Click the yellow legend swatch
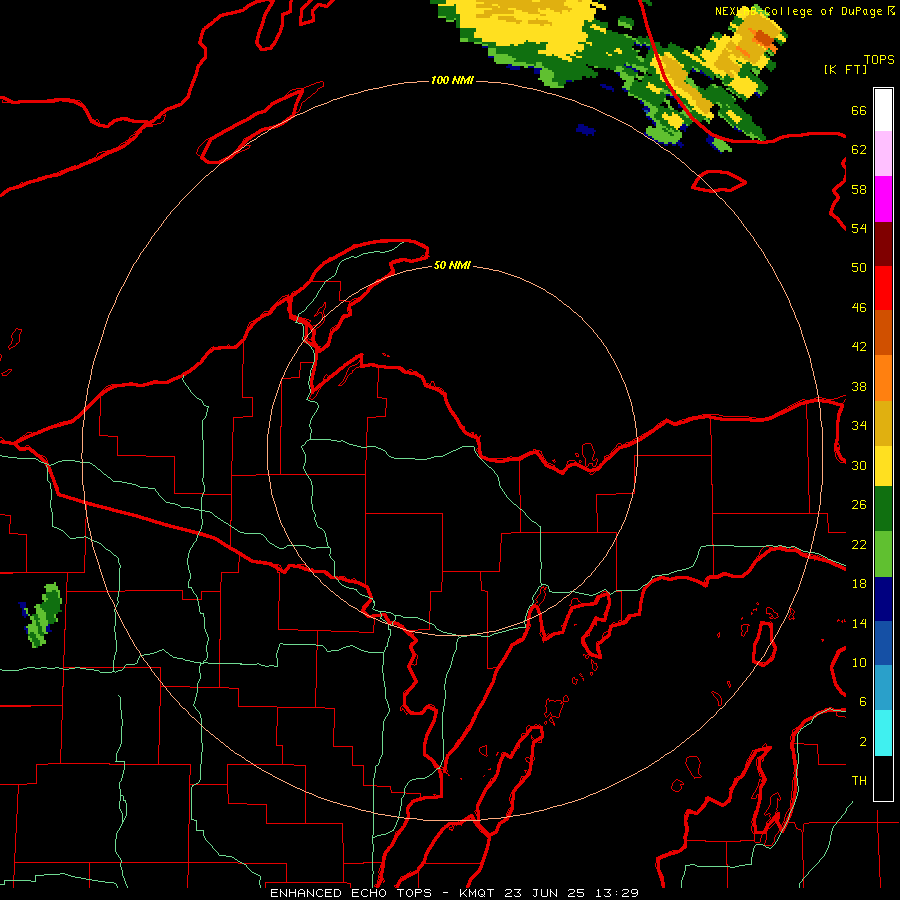This screenshot has height=900, width=900. [x=883, y=466]
